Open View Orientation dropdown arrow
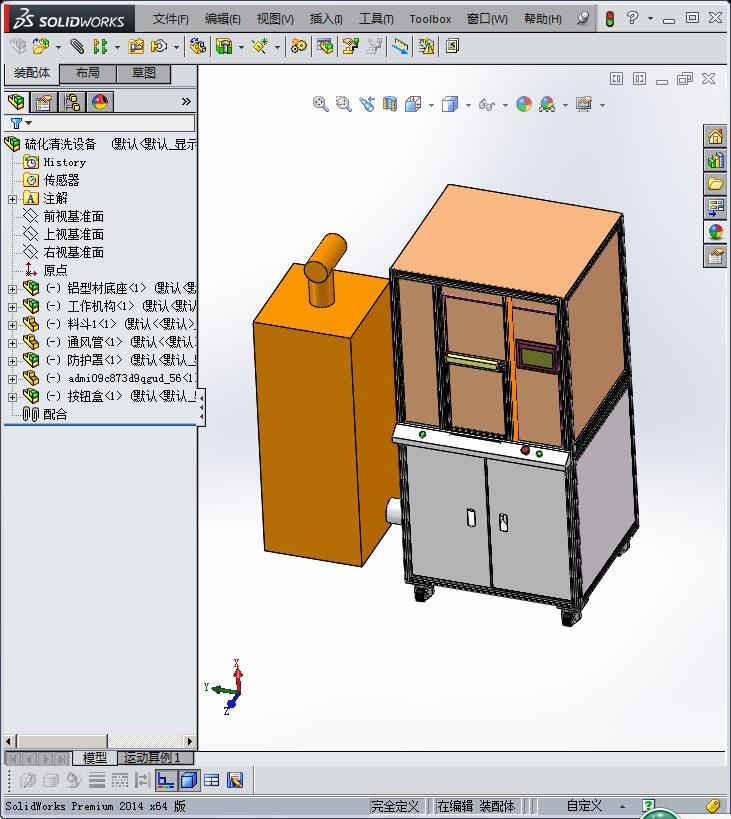Screen dimensions: 731x819 [x=431, y=106]
